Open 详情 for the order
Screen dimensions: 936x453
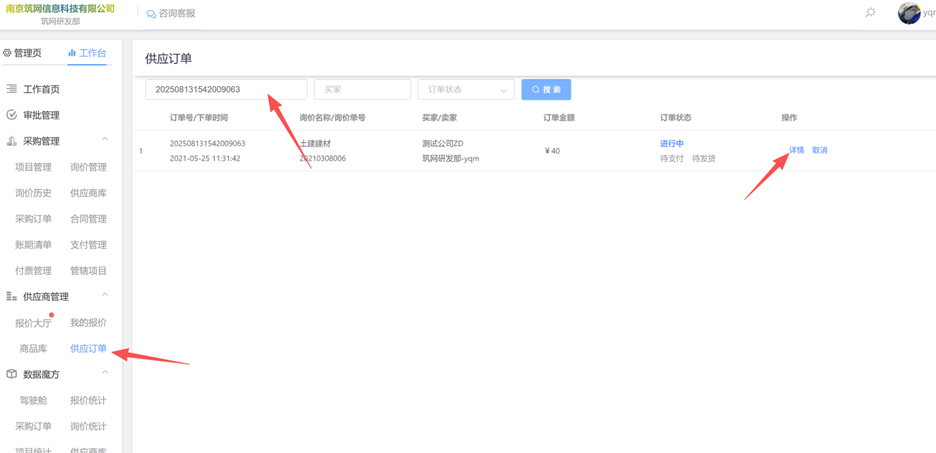point(796,150)
